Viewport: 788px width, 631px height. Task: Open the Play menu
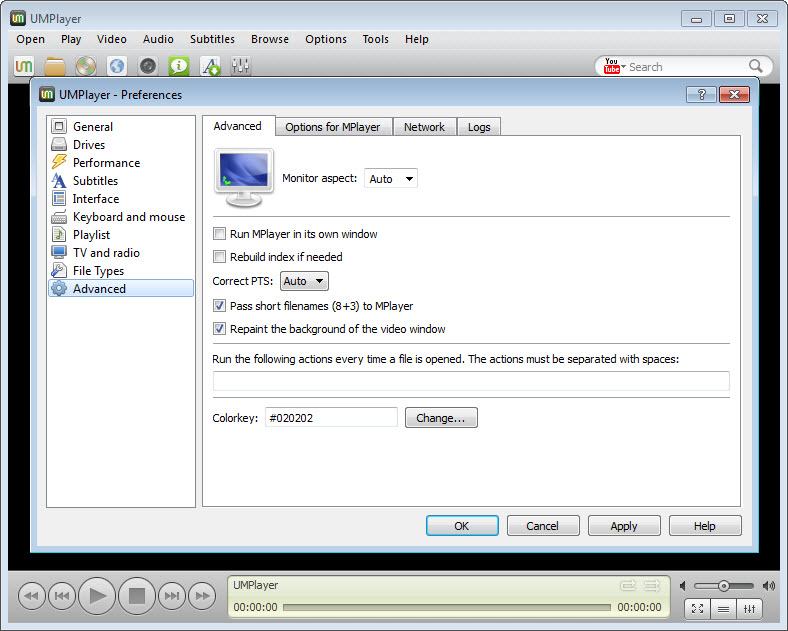(71, 39)
